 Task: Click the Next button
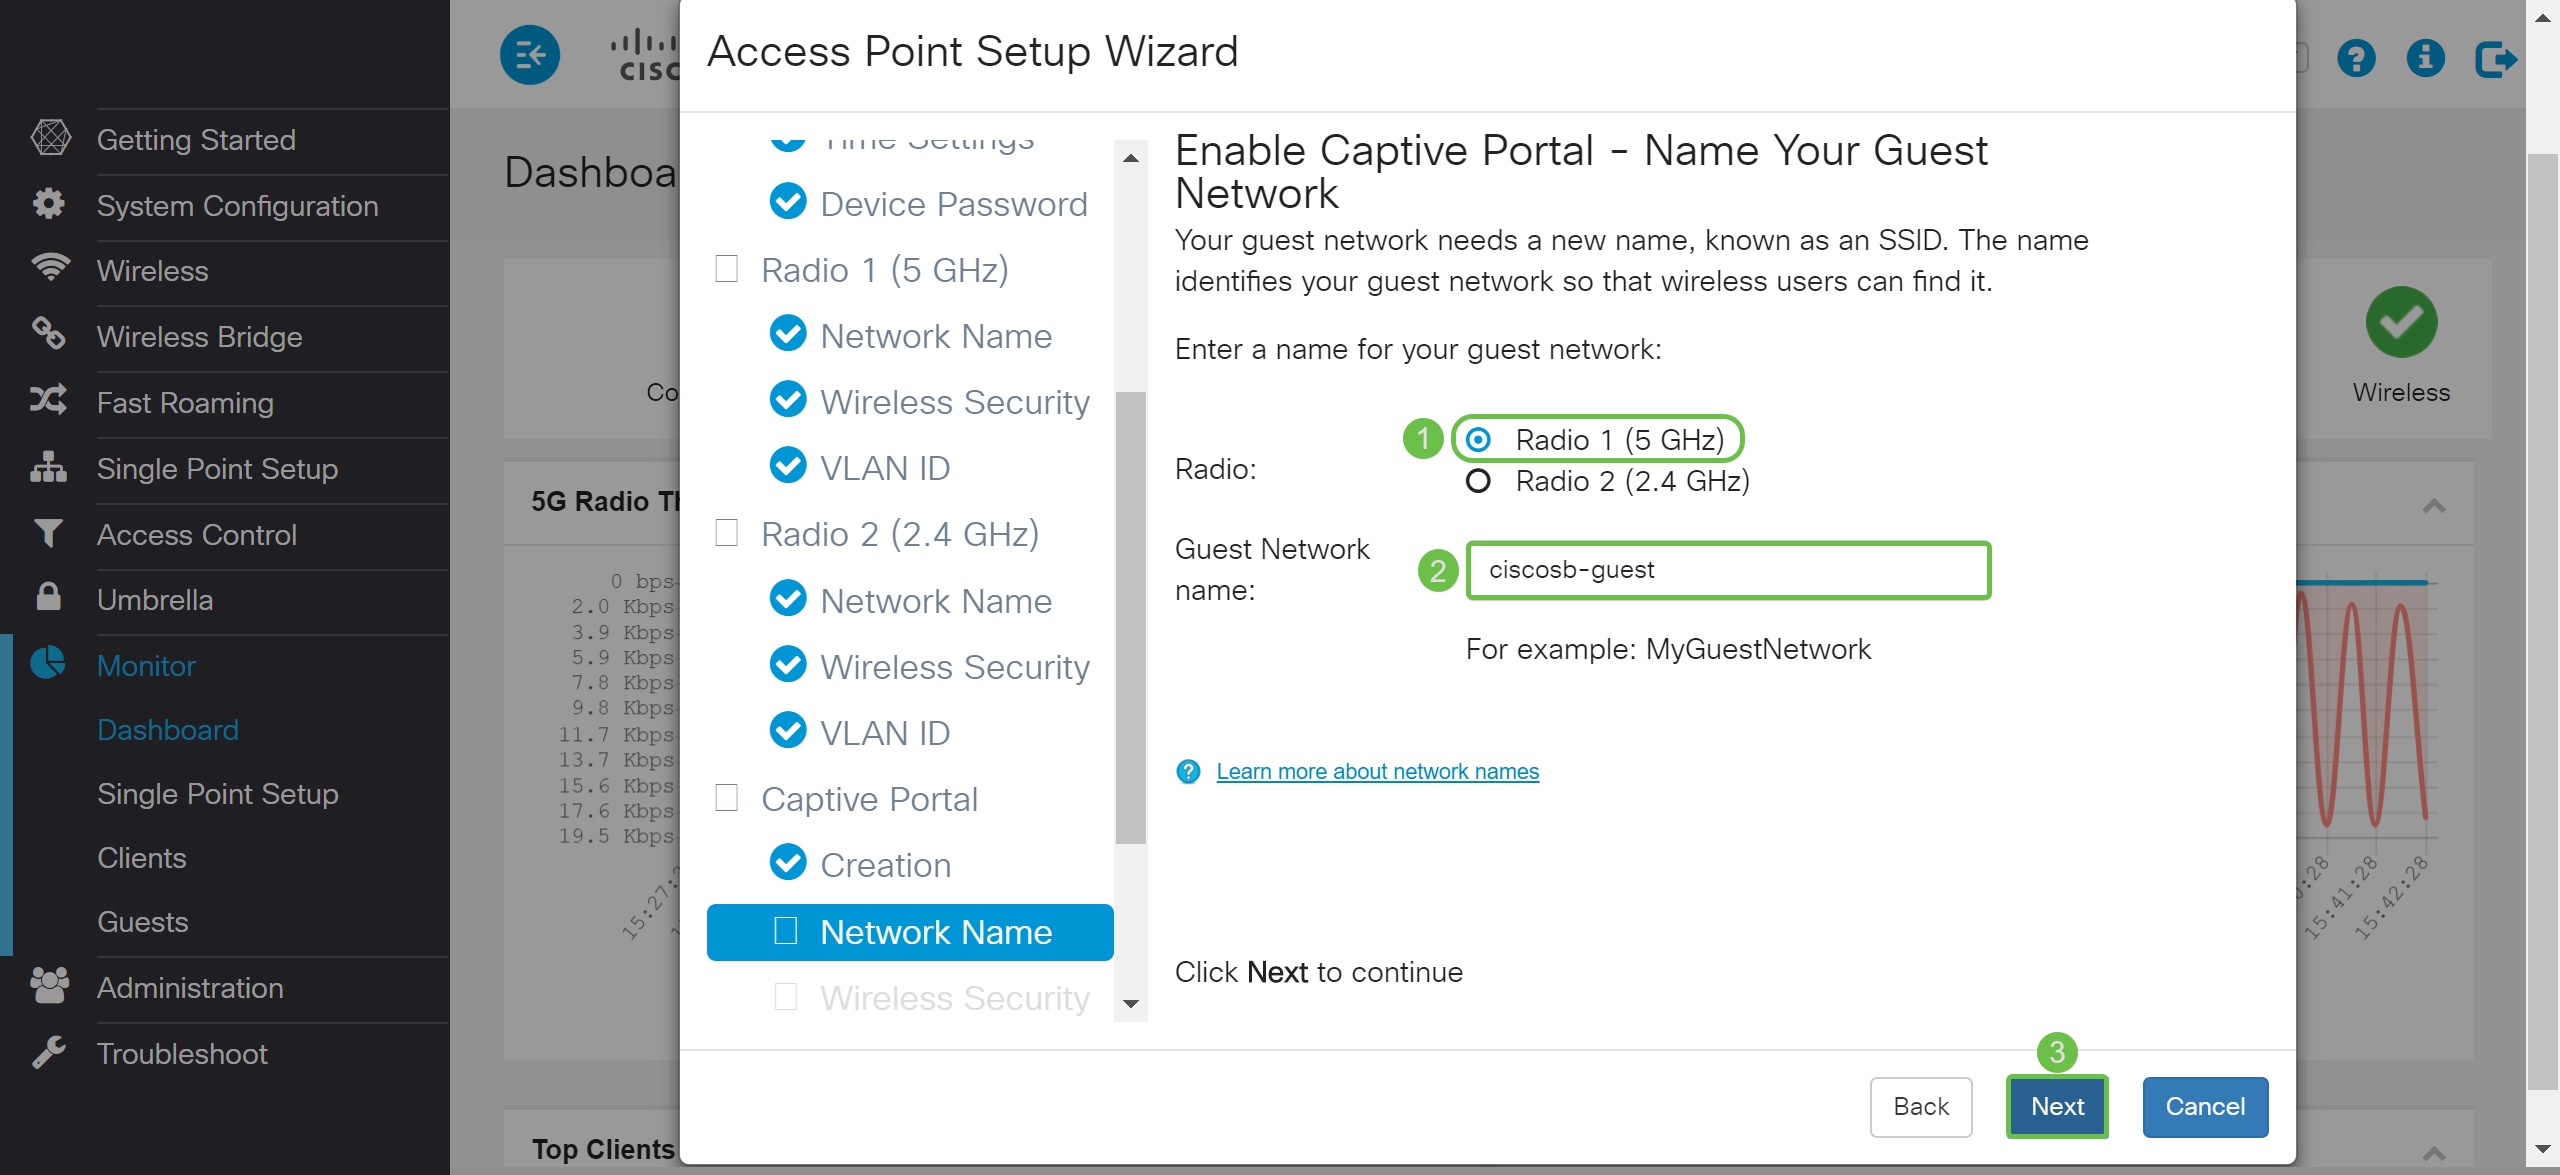click(2057, 1106)
